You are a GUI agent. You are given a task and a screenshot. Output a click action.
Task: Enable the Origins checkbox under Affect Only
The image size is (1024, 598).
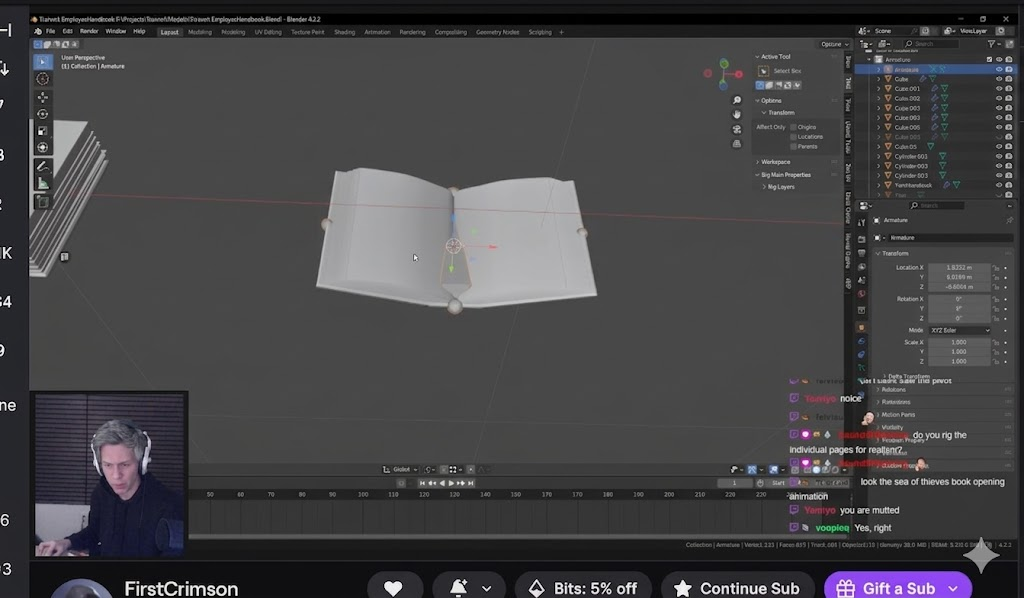click(793, 127)
